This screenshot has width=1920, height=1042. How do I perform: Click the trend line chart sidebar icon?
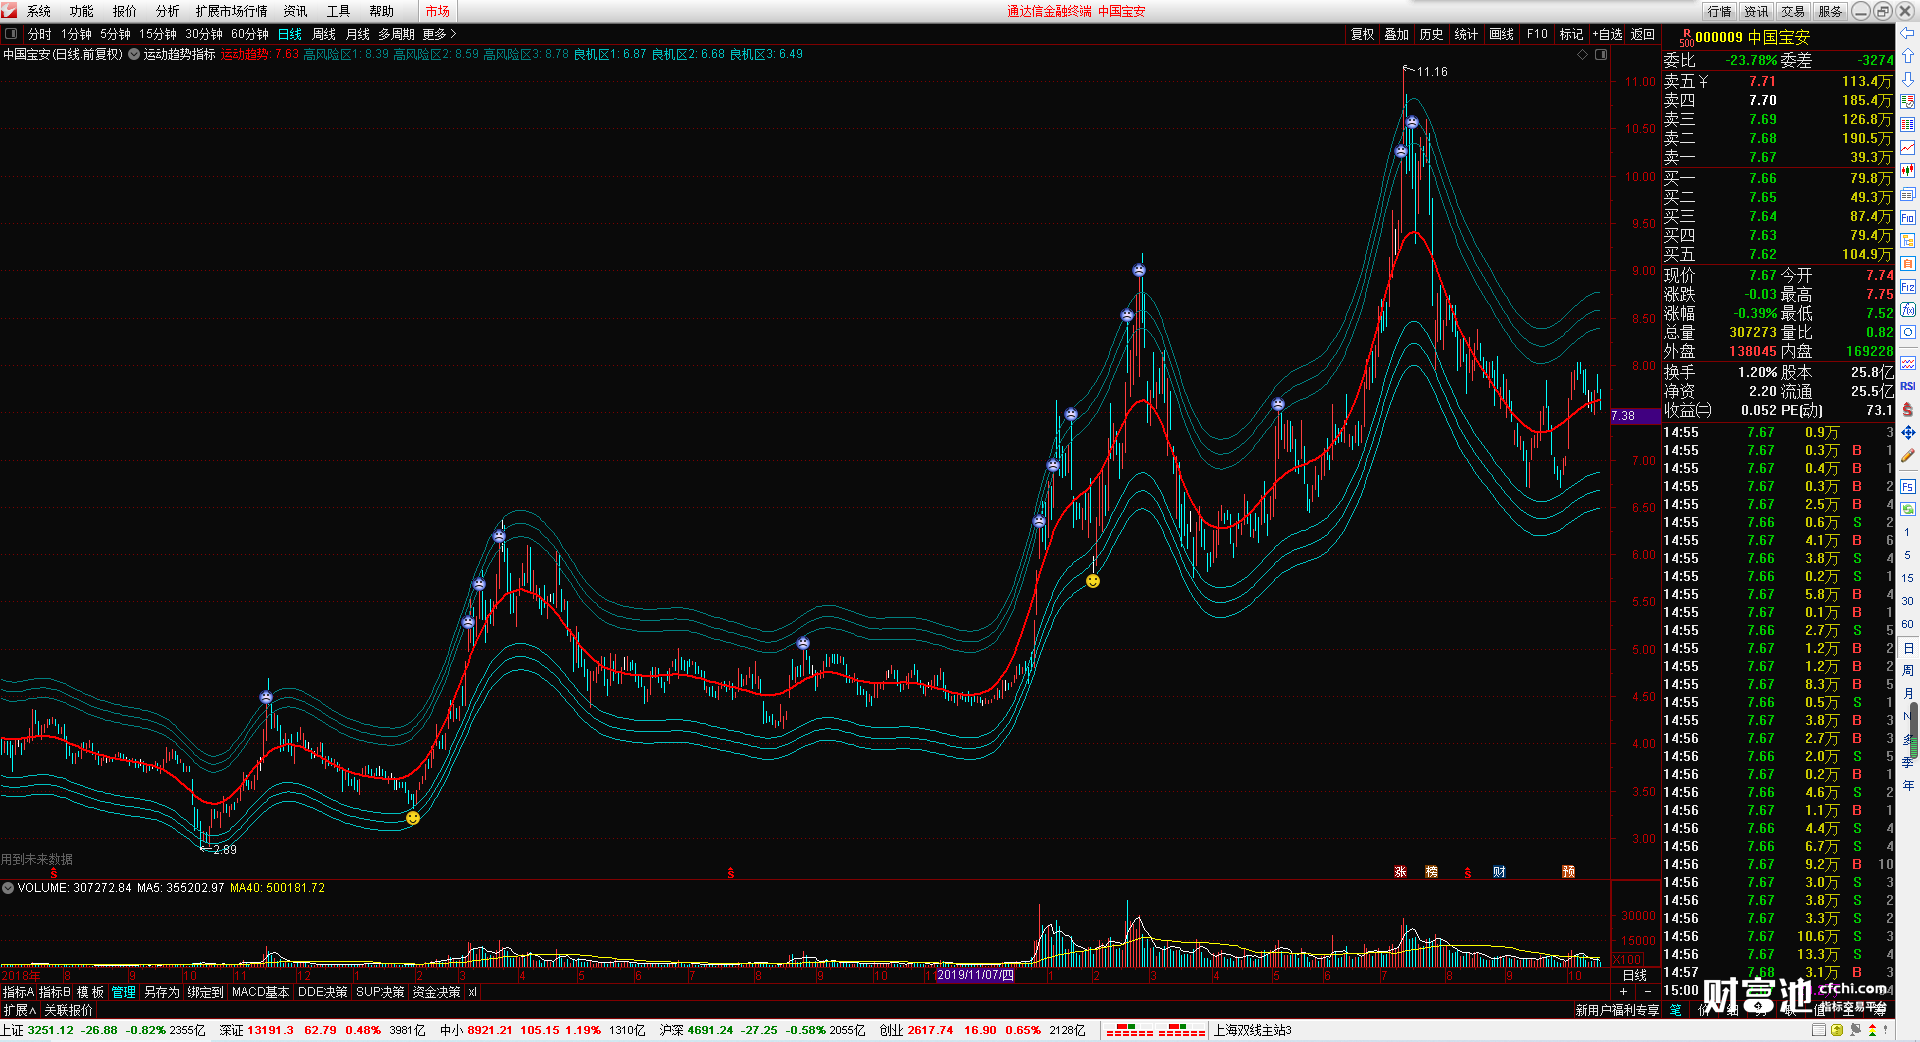[1908, 148]
